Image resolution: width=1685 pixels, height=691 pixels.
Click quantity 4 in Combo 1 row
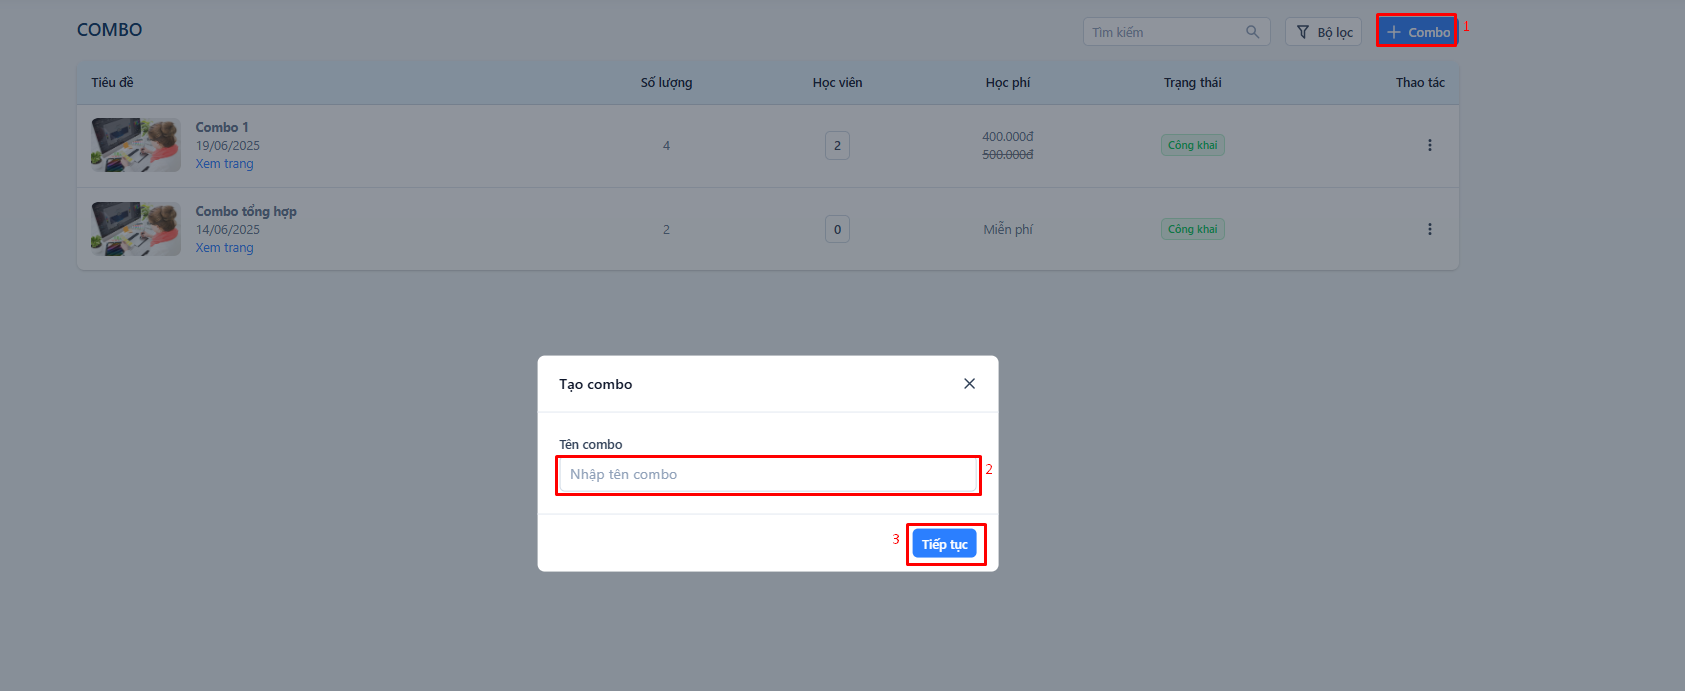tap(667, 145)
